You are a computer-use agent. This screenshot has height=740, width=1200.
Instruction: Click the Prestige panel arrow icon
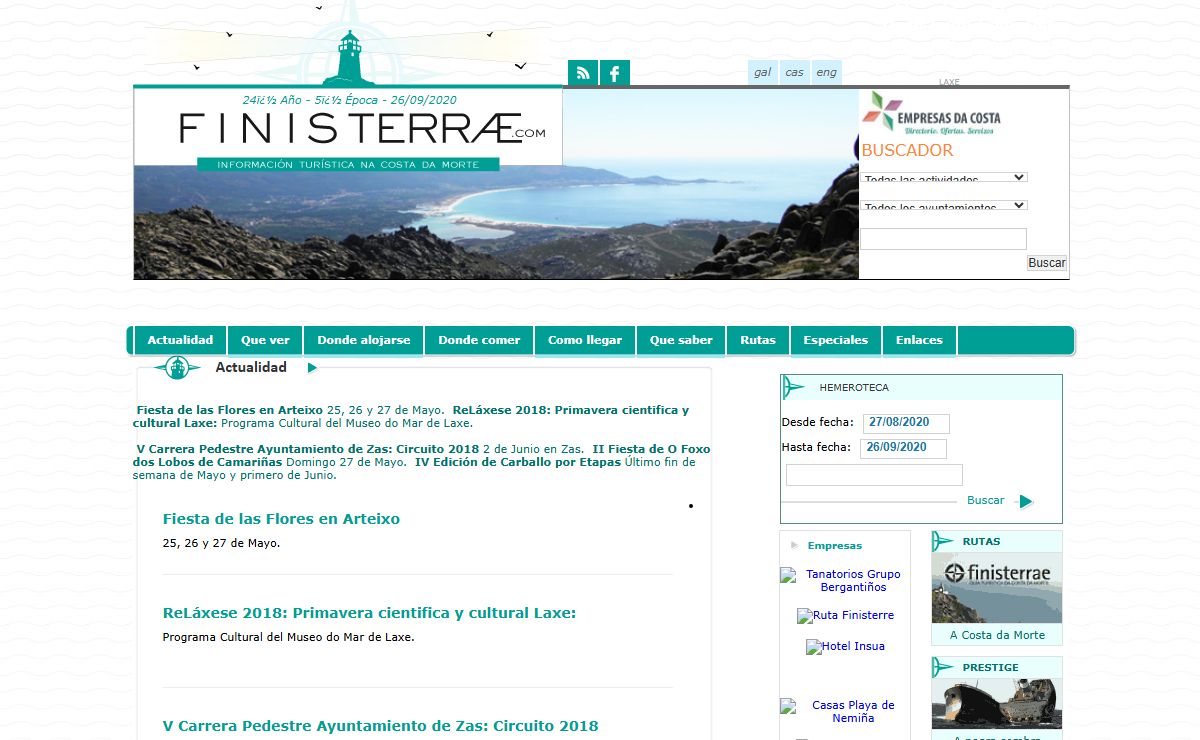pyautogui.click(x=942, y=667)
